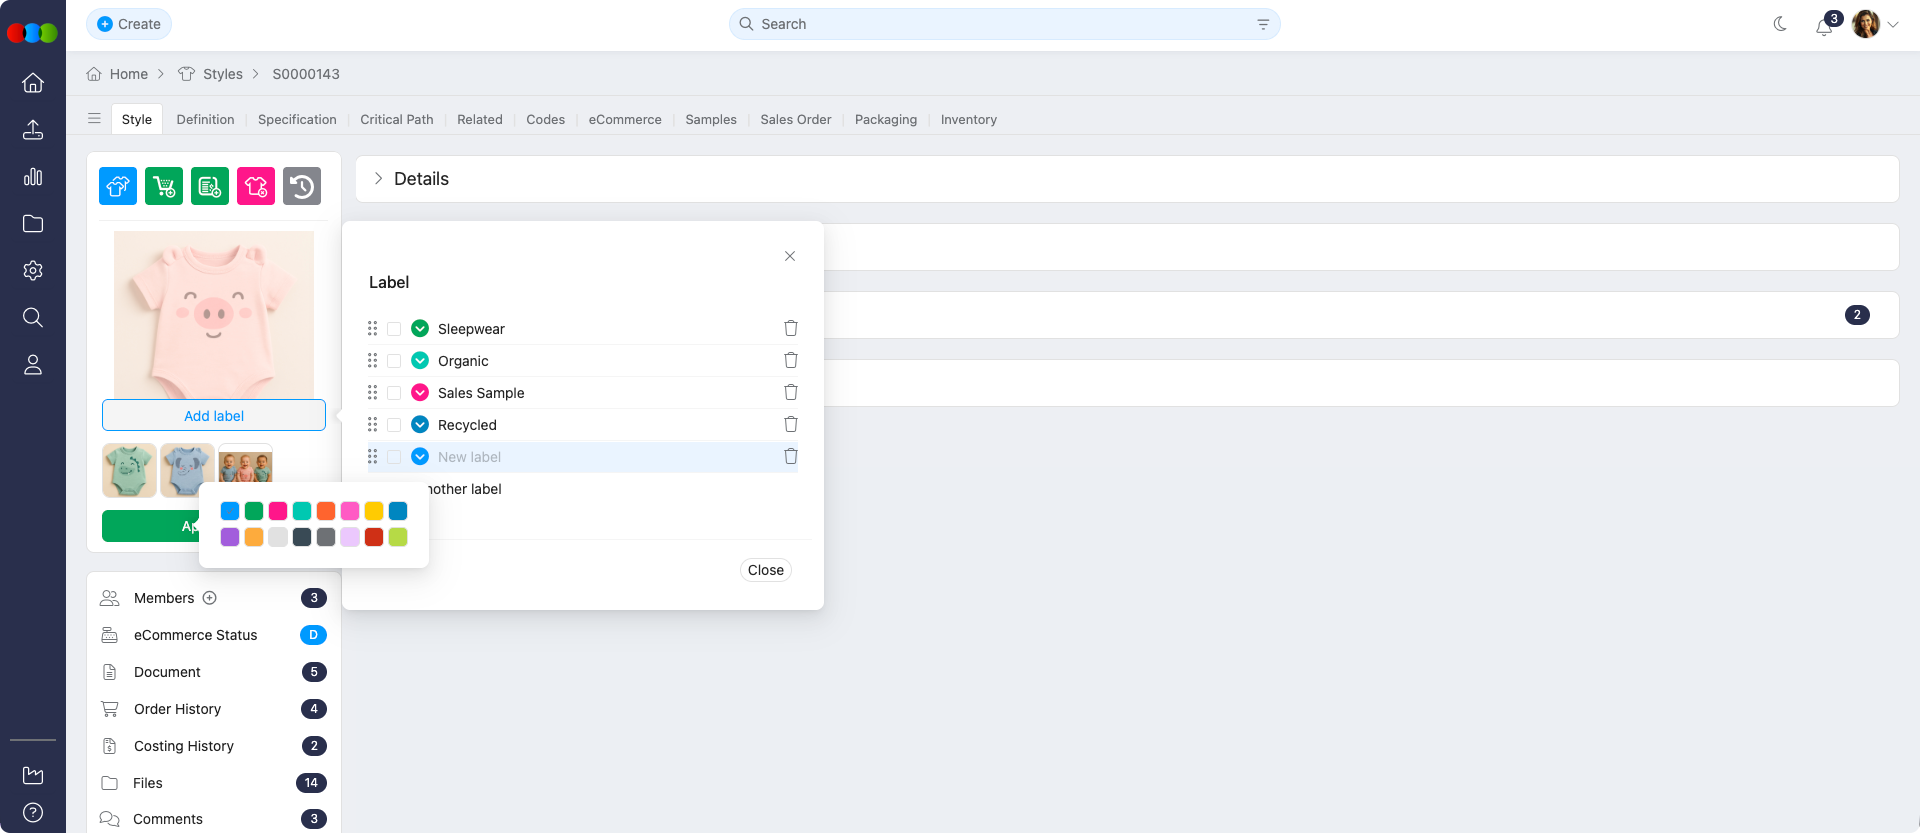Delete the Recycled label
This screenshot has height=833, width=1920.
(x=790, y=424)
